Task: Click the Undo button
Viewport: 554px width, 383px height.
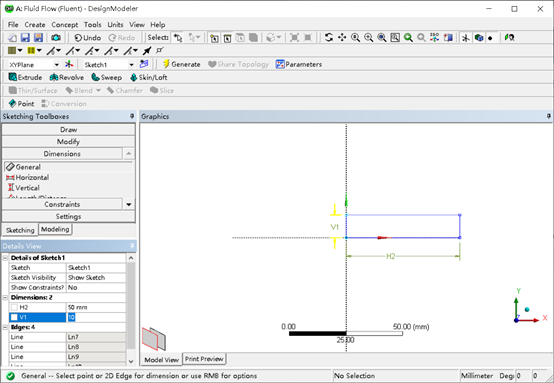Action: pos(88,37)
